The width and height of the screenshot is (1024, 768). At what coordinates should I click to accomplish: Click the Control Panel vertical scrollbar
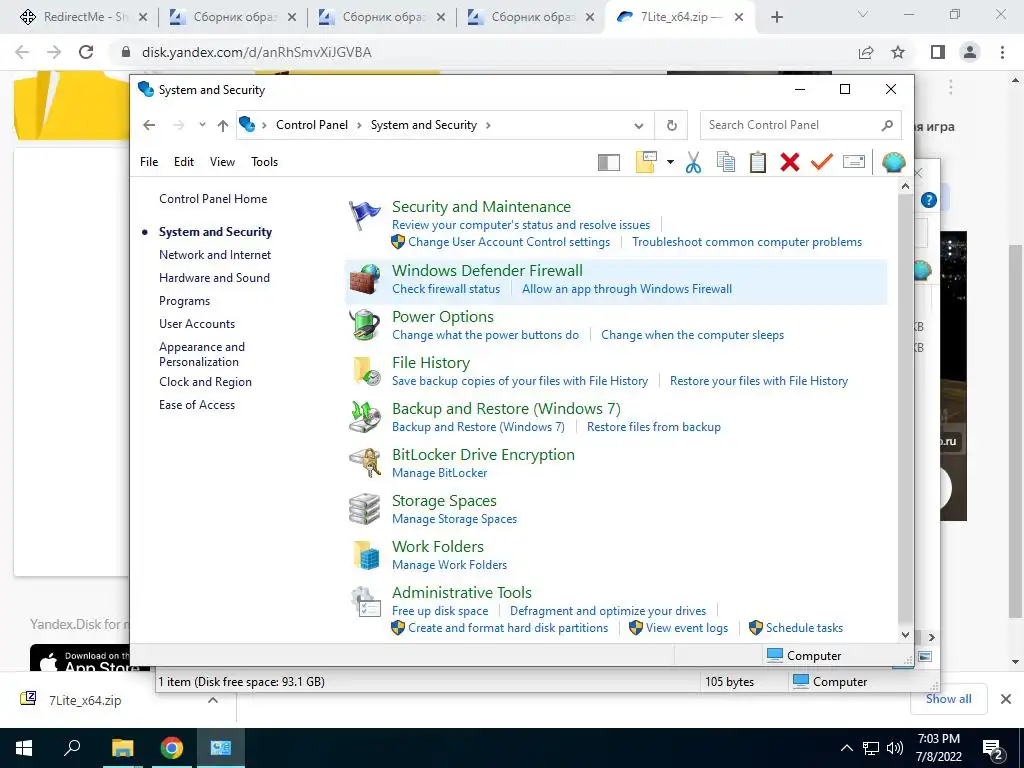(905, 408)
